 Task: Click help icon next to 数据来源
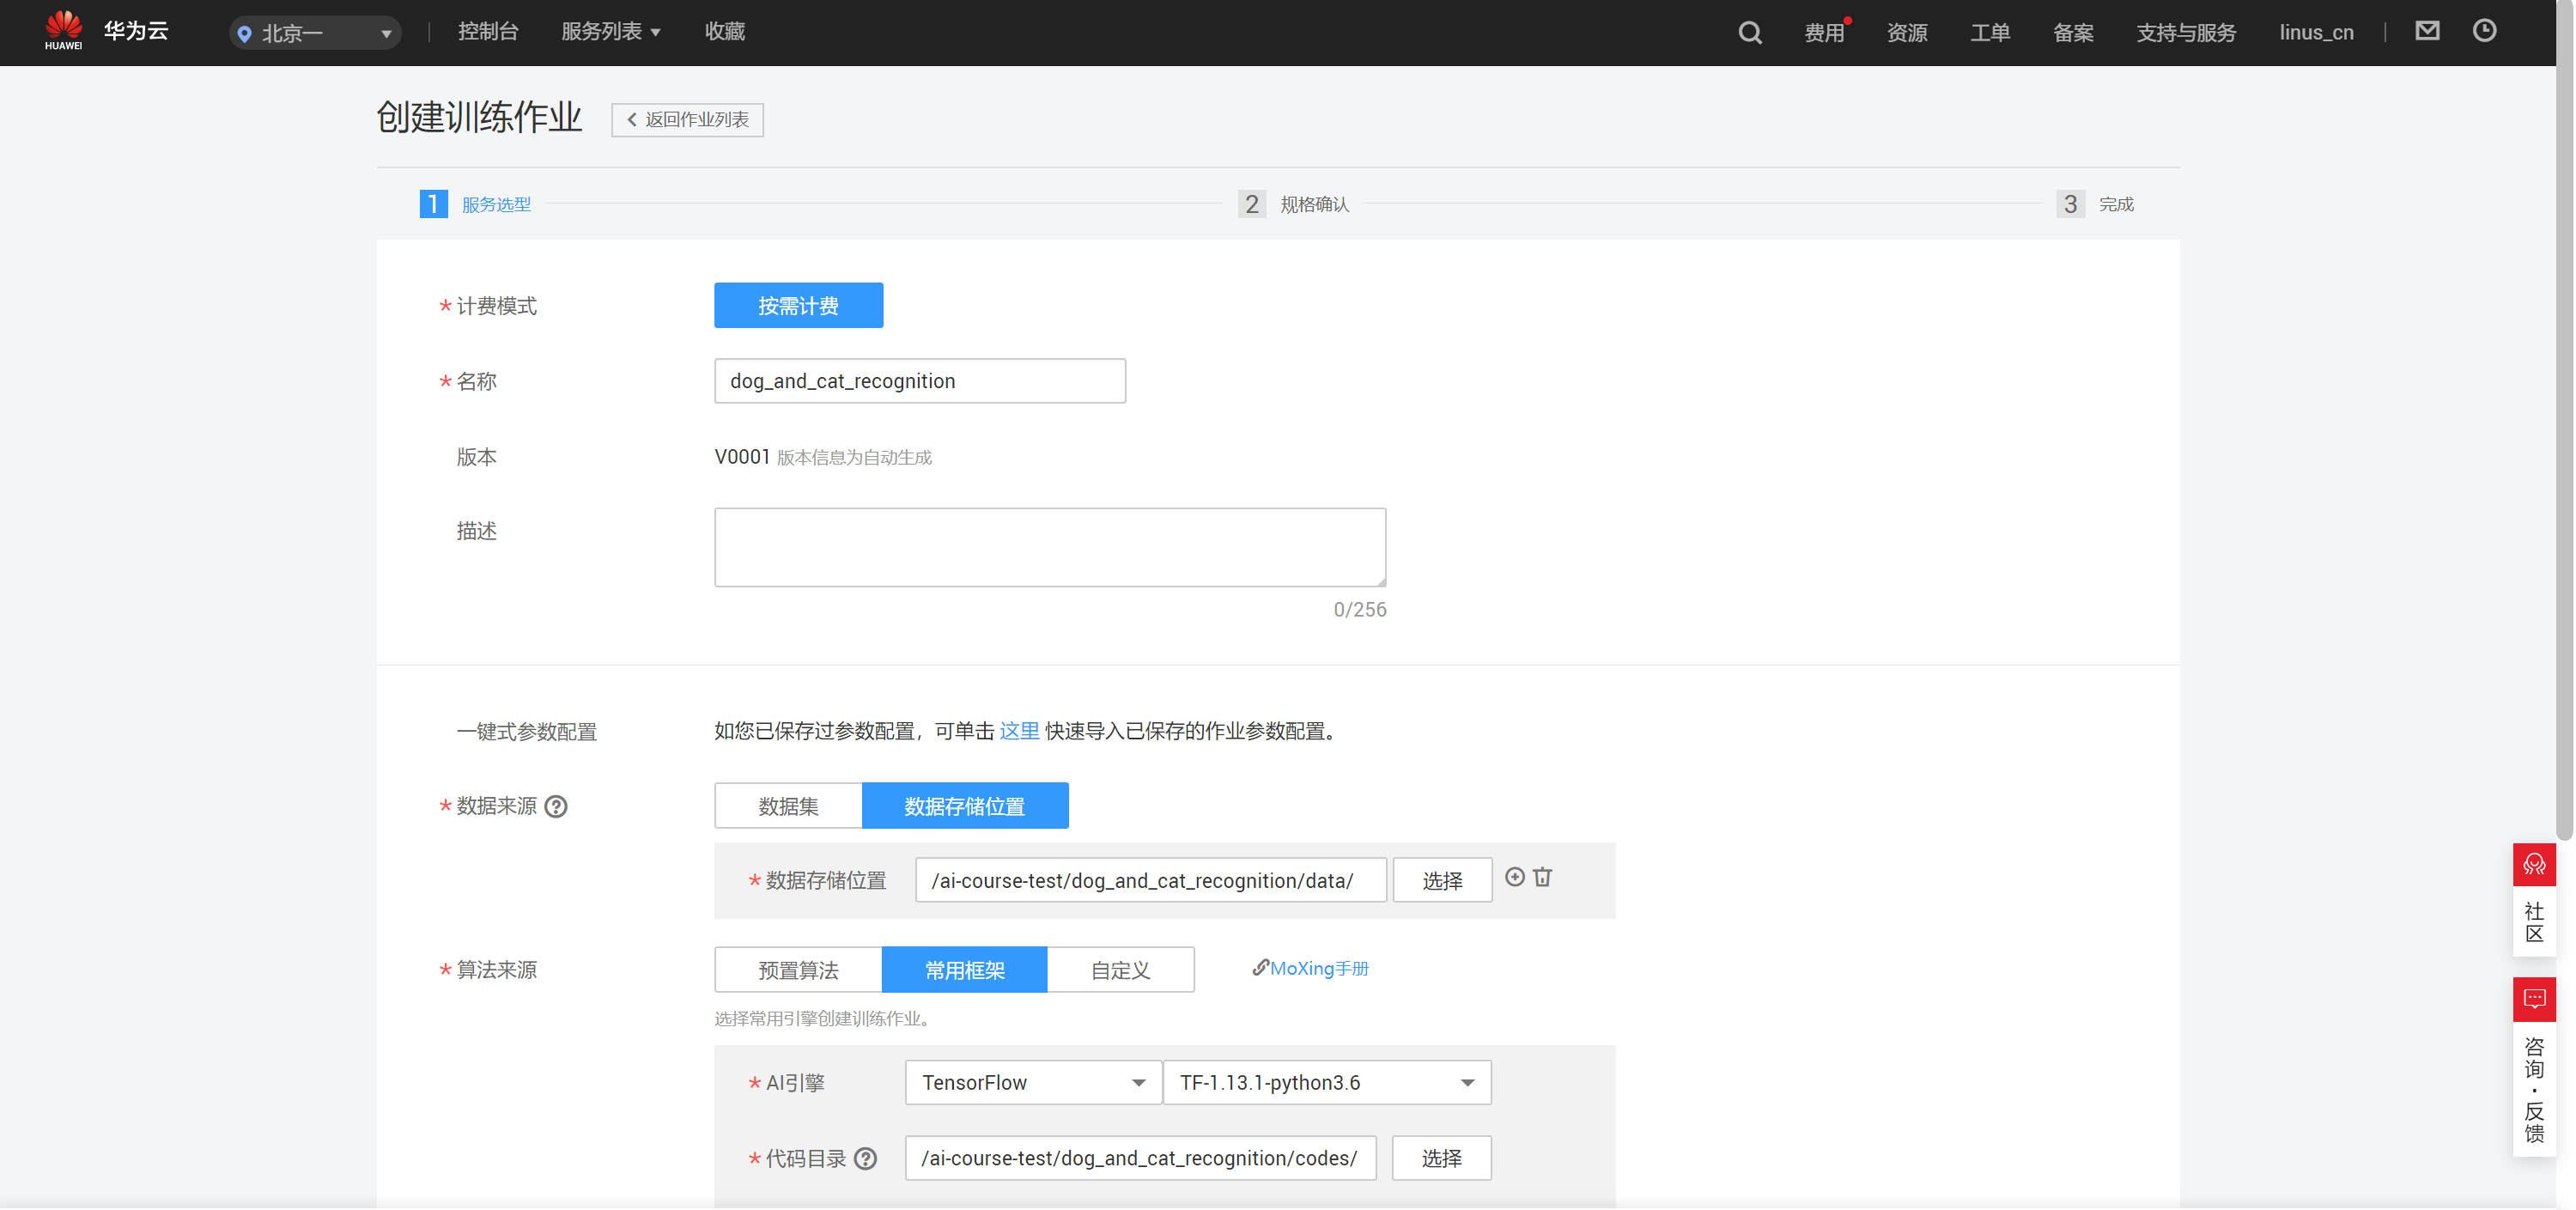(x=556, y=806)
